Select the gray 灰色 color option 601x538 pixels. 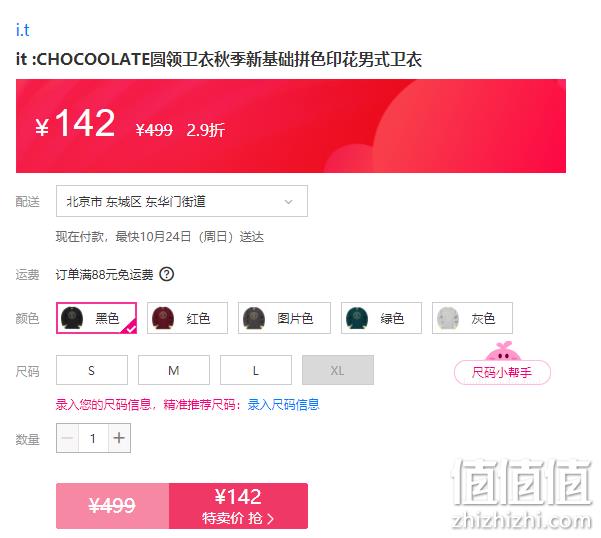(472, 318)
